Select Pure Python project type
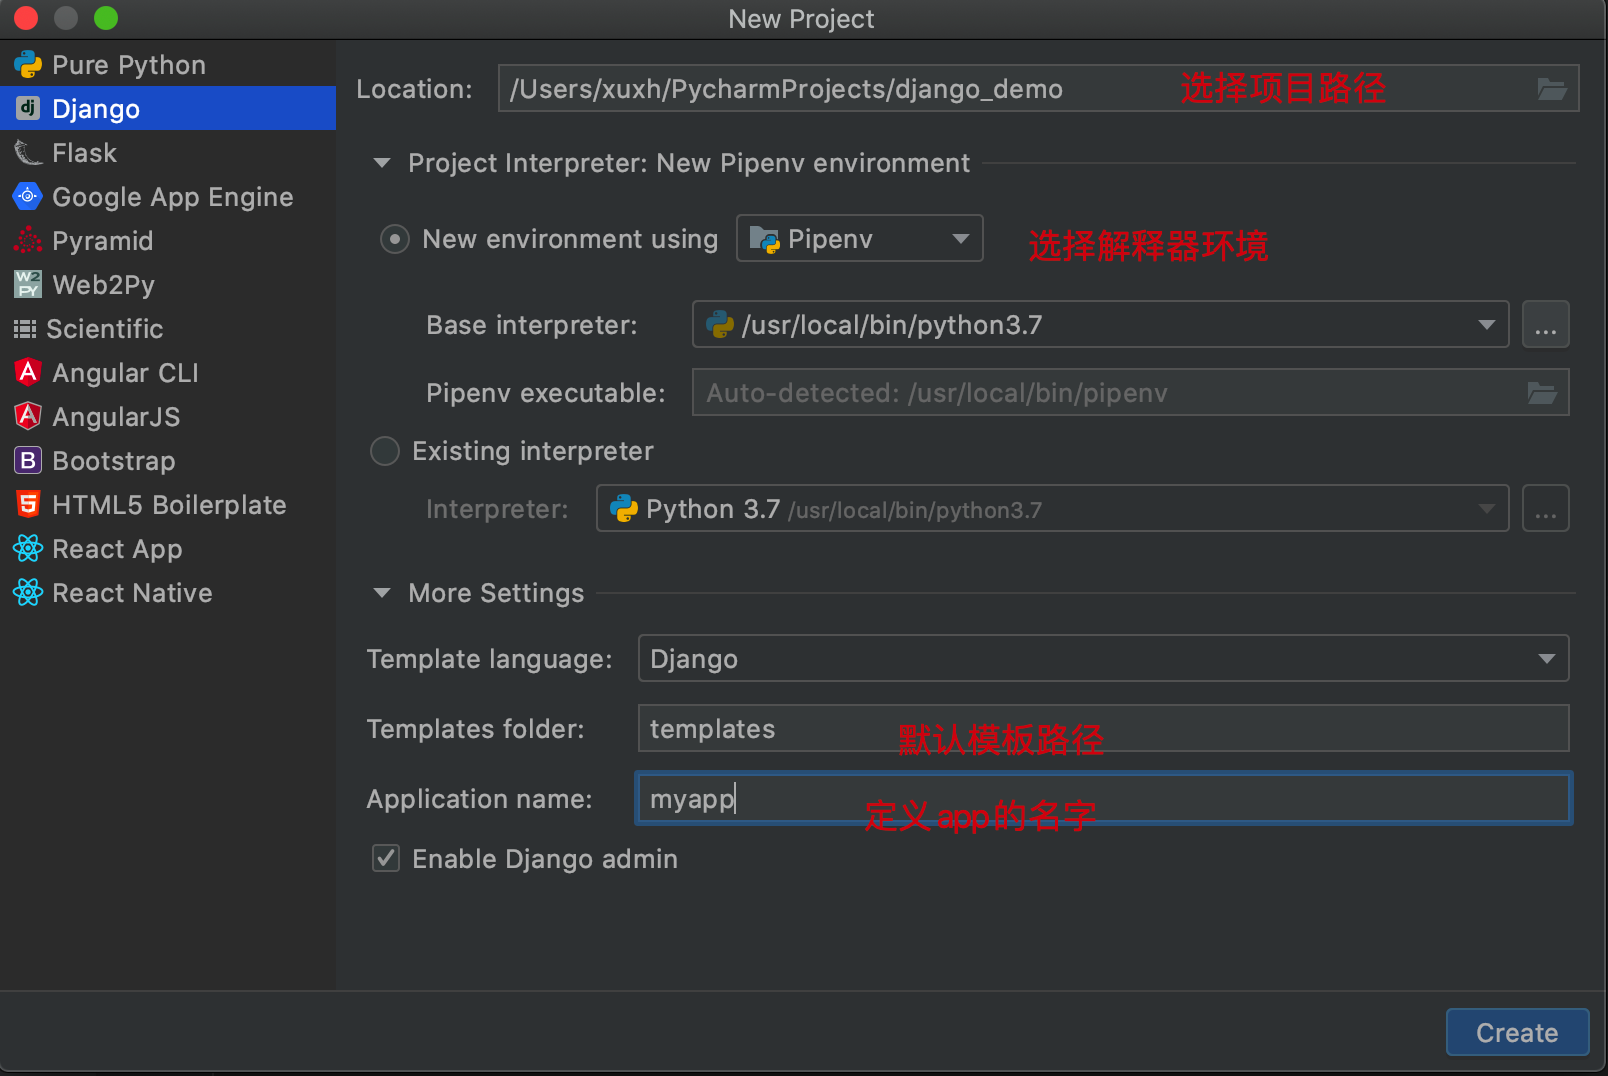Screen dimensions: 1608x1076 click(x=168, y=65)
